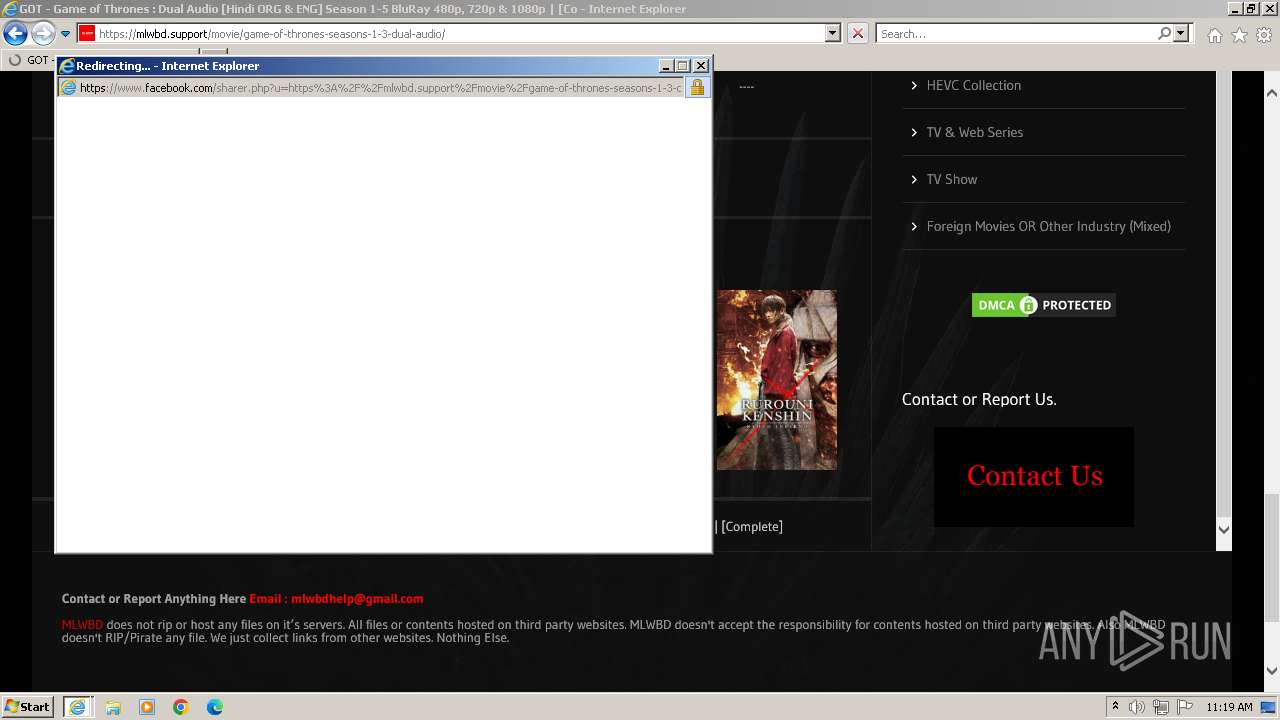Open the Tools gear icon

(1264, 35)
